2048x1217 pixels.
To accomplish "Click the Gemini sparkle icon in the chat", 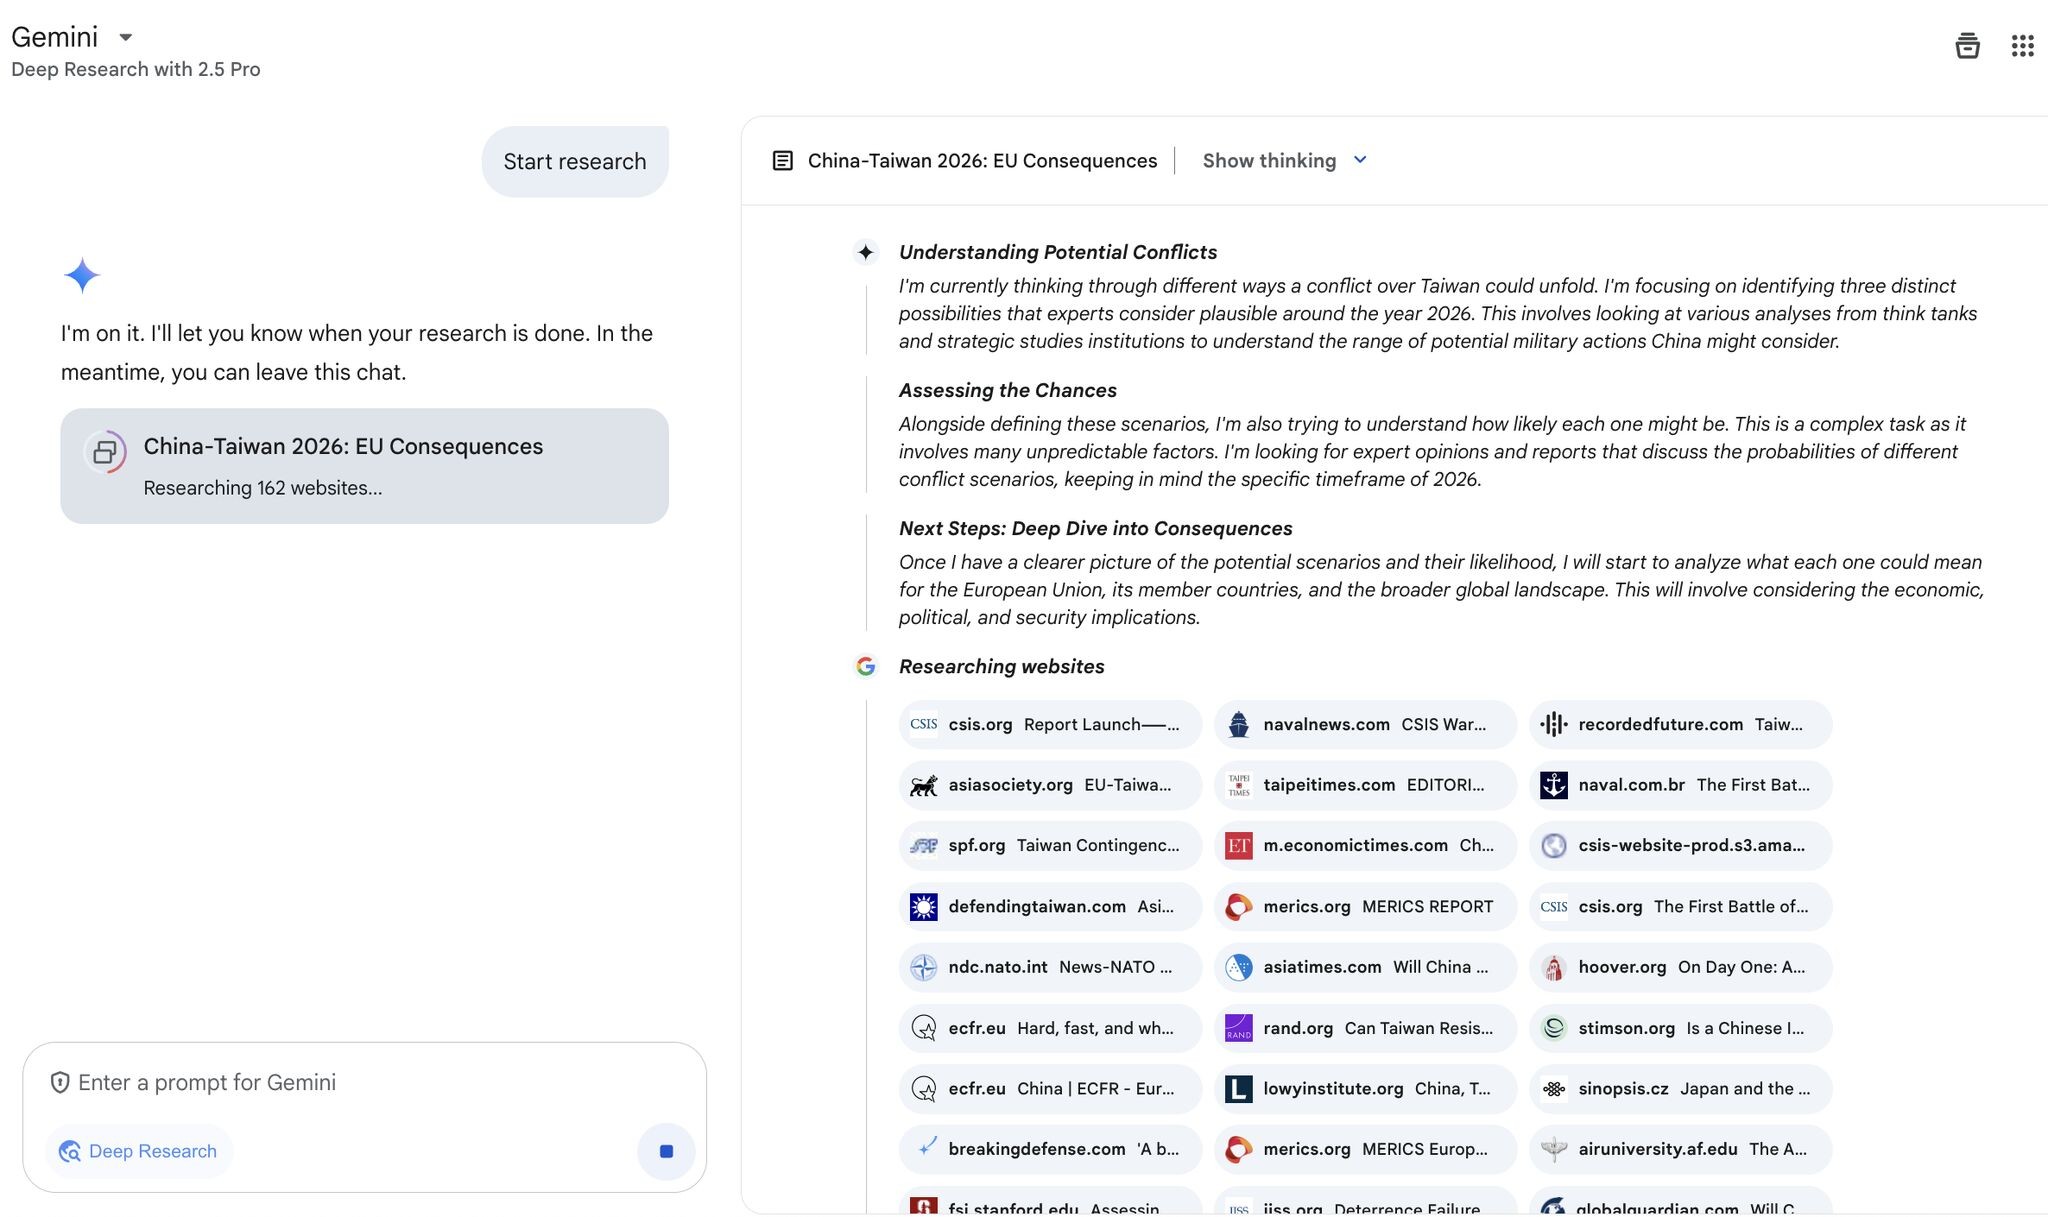I will (82, 275).
